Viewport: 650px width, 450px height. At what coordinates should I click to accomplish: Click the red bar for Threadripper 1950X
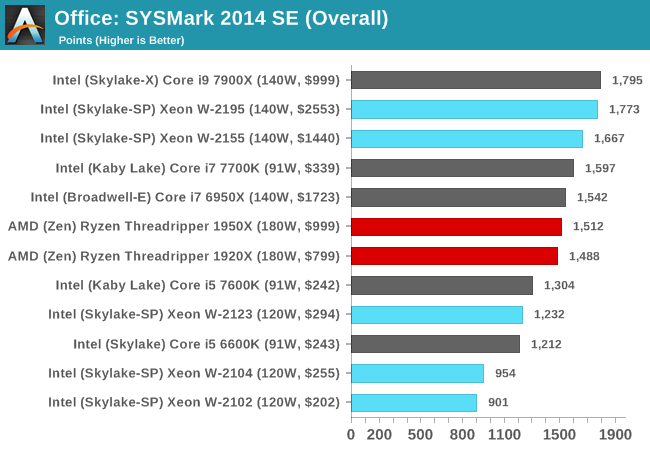[456, 227]
